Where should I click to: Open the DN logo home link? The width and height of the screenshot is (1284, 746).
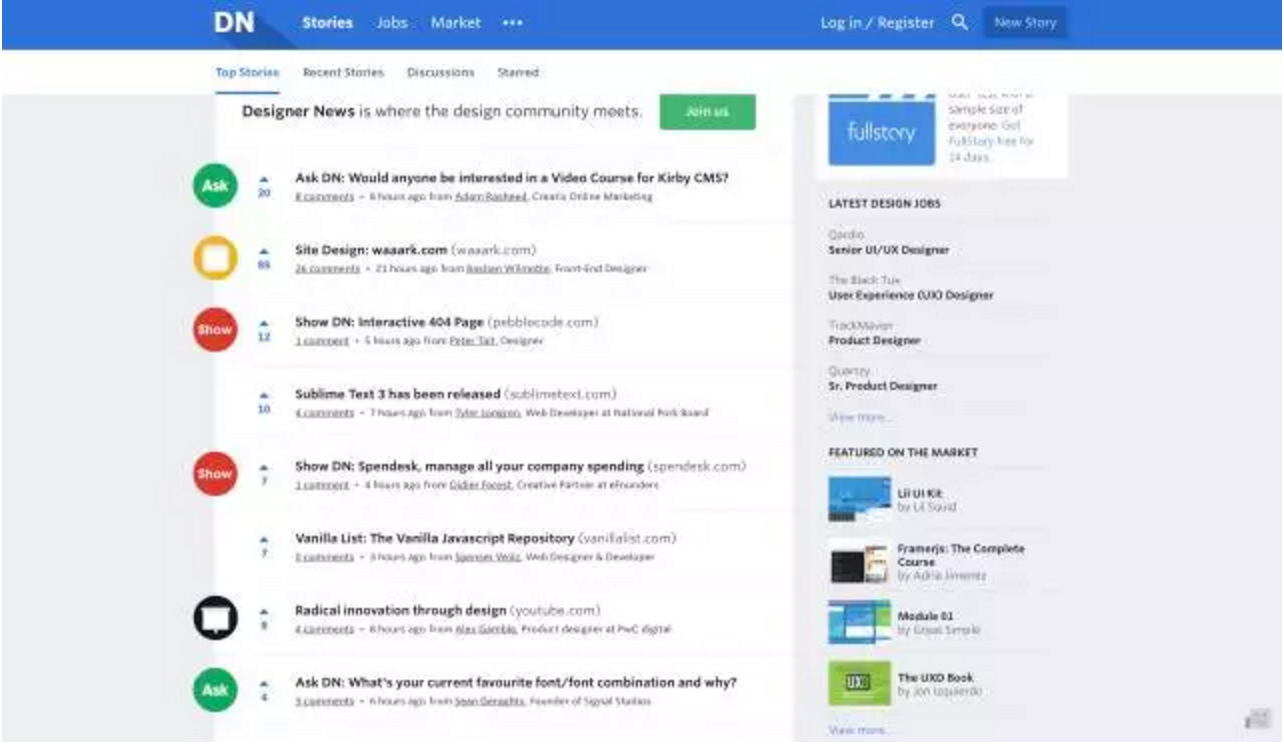click(233, 23)
